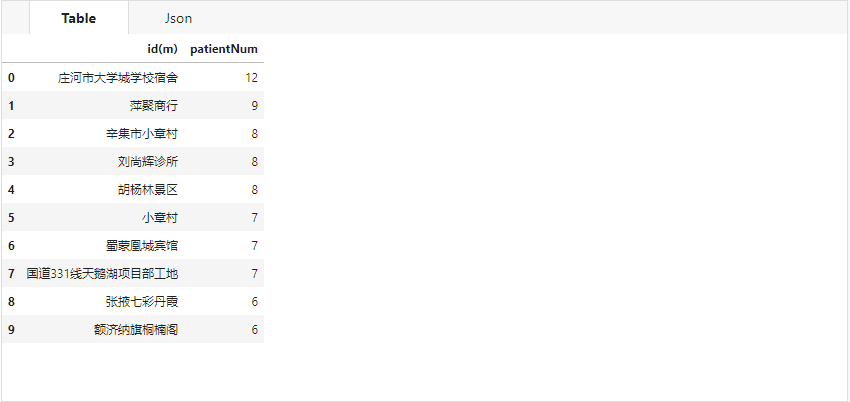
Task: Select patientNum value in row 8
Action: click(x=254, y=301)
